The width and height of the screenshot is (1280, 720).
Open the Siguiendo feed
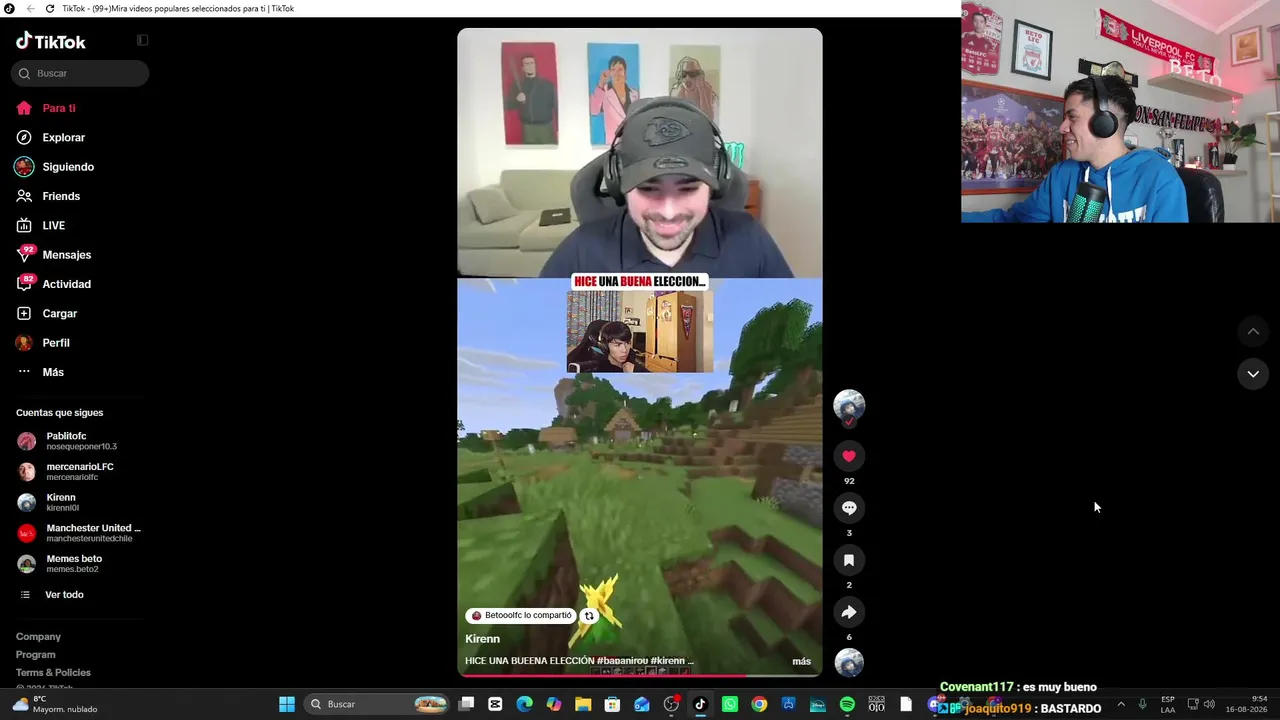click(68, 167)
